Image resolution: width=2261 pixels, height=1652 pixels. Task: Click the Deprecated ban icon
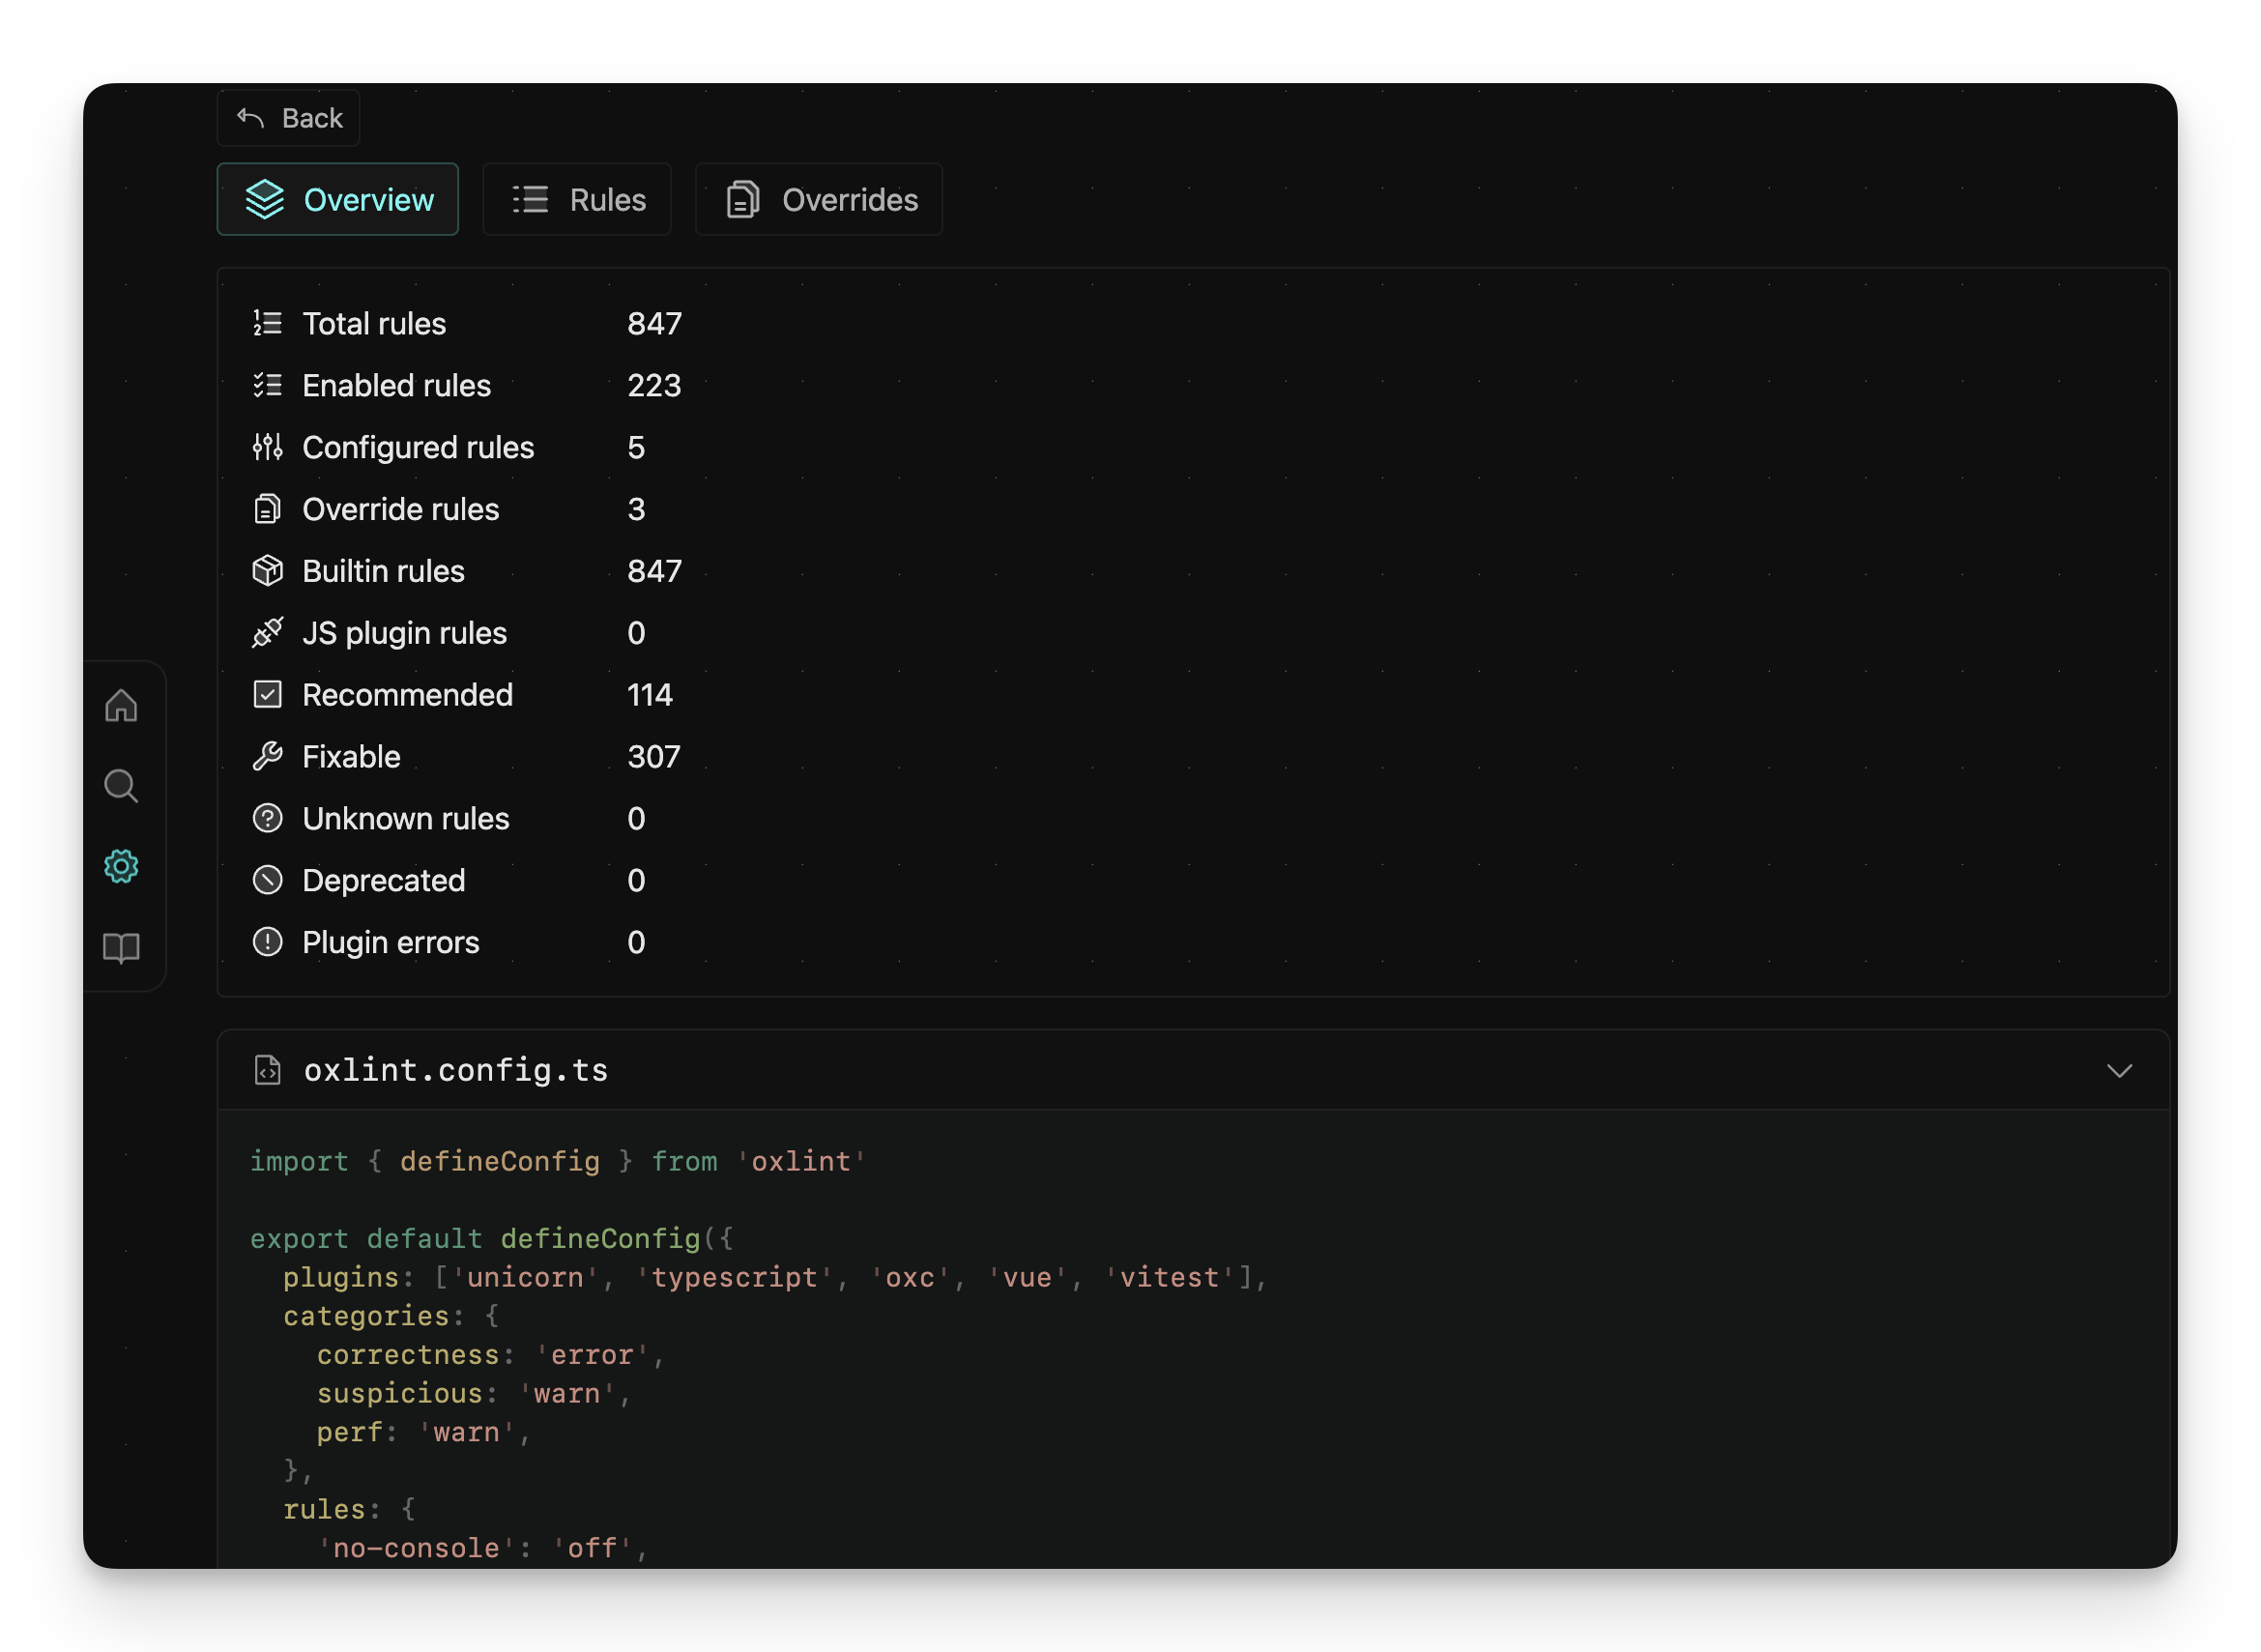(x=267, y=881)
